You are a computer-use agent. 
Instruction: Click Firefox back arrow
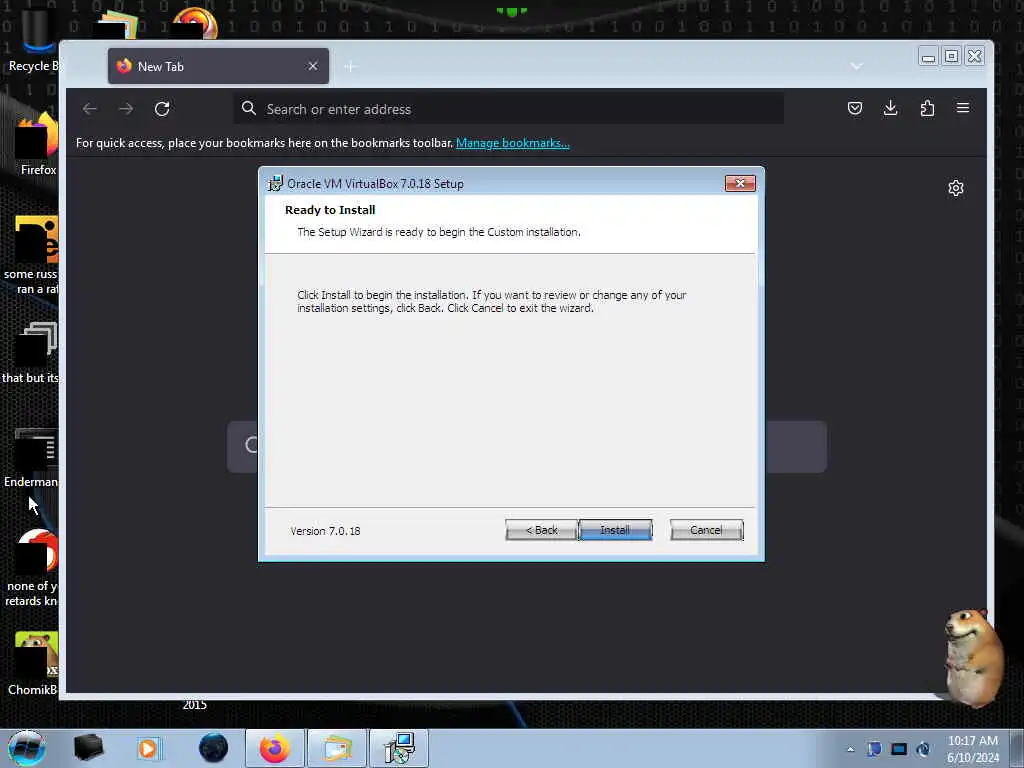[x=89, y=108]
